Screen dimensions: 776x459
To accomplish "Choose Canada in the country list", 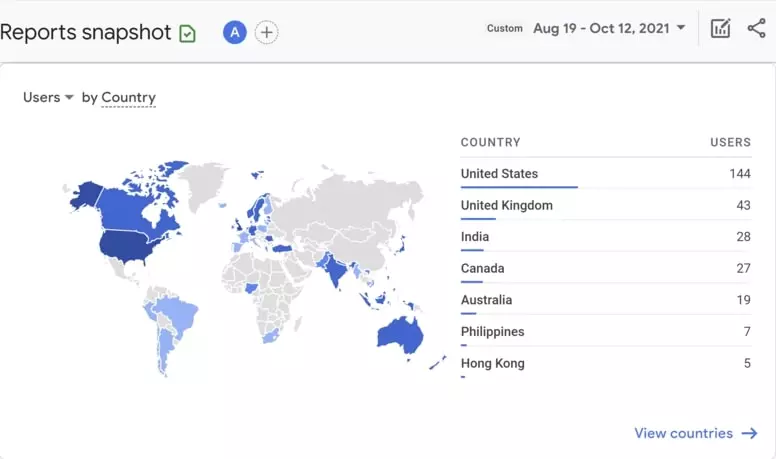I will 606,269.
